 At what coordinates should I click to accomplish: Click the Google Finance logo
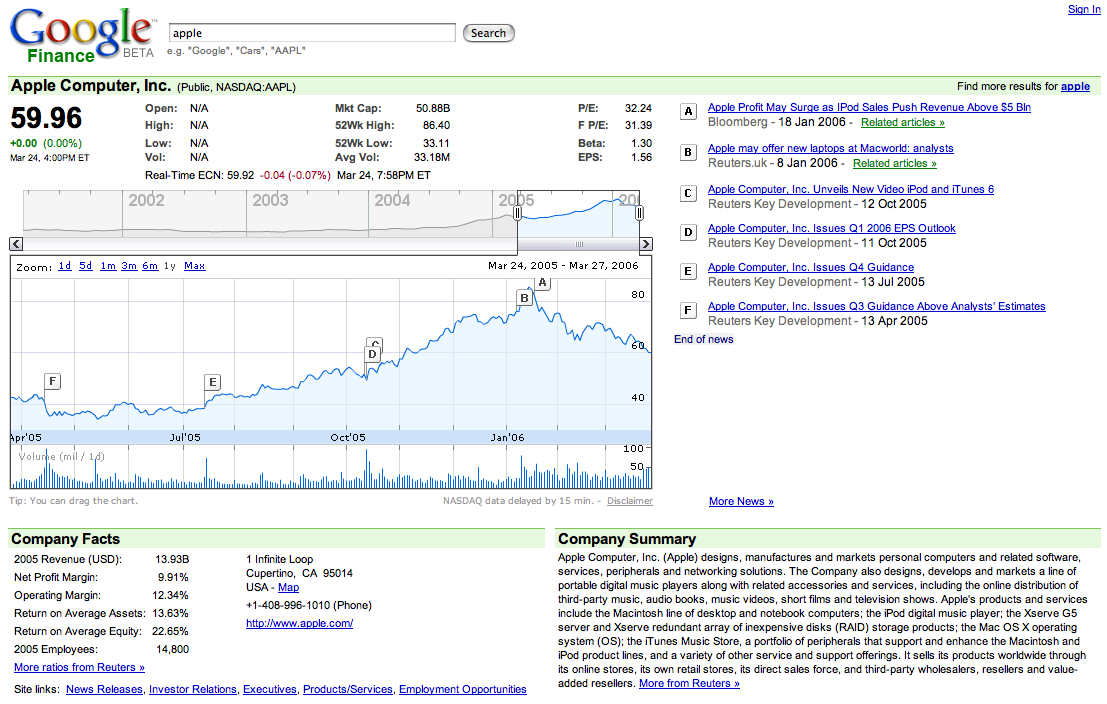pyautogui.click(x=82, y=35)
